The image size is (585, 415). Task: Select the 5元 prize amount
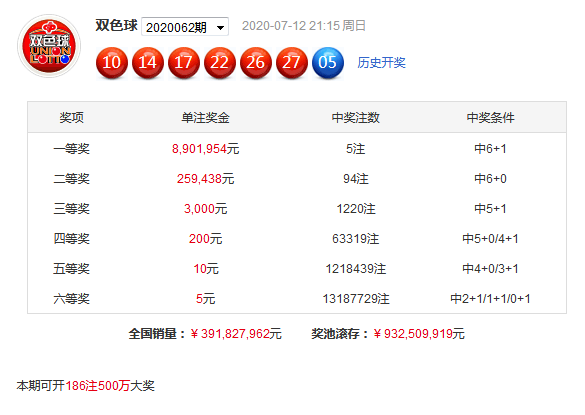coord(206,299)
